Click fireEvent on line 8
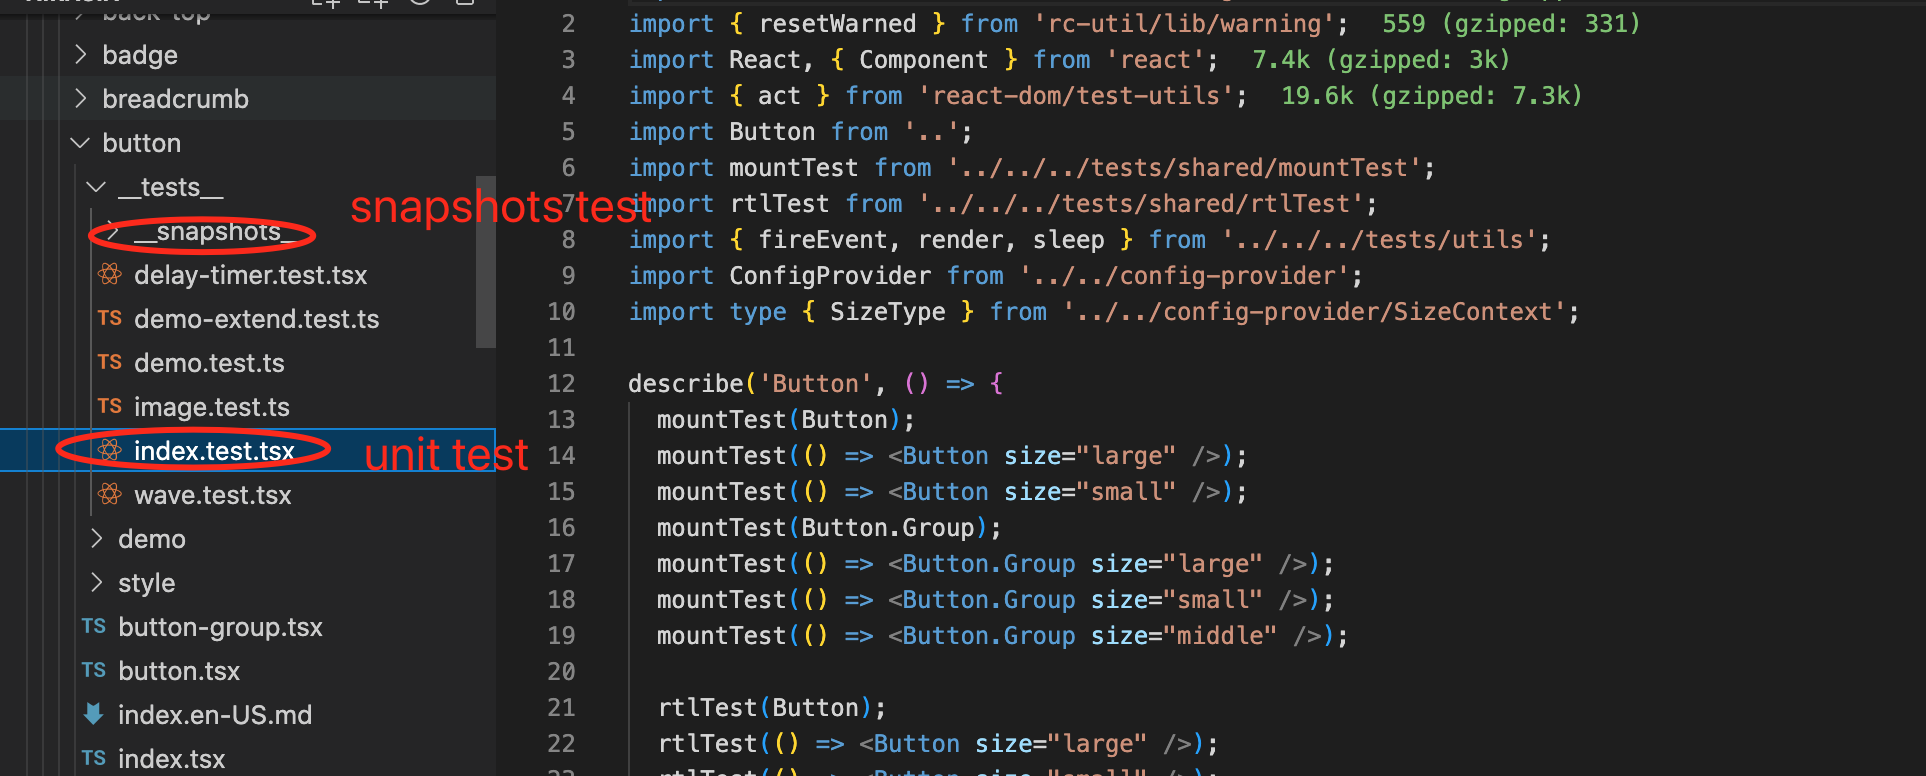This screenshot has width=1926, height=776. point(821,240)
